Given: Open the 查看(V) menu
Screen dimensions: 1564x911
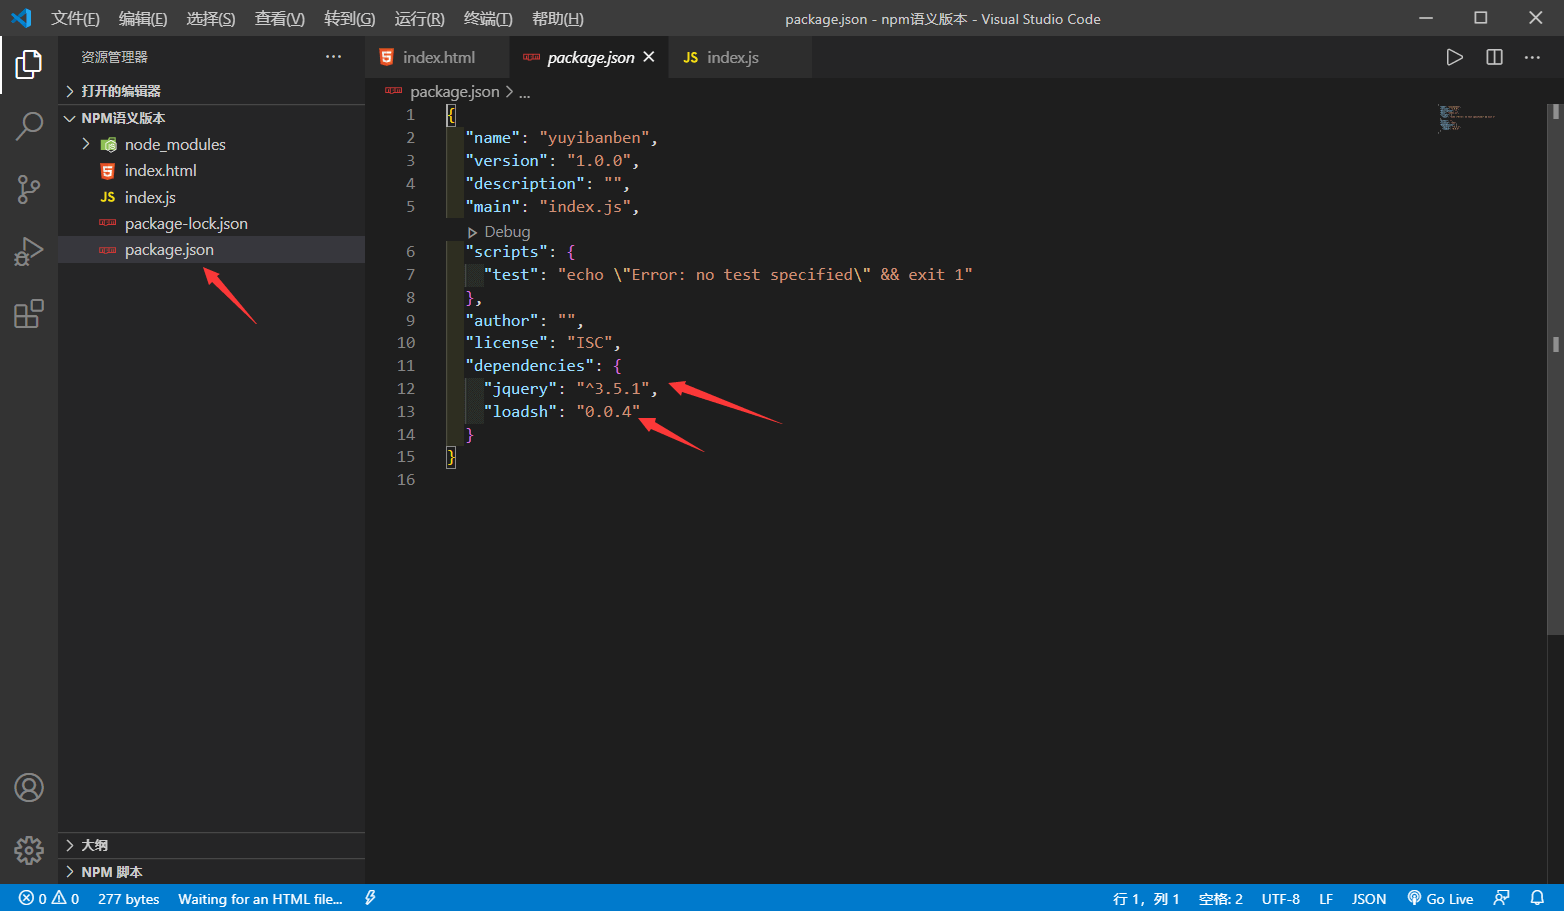Looking at the screenshot, I should [x=280, y=18].
